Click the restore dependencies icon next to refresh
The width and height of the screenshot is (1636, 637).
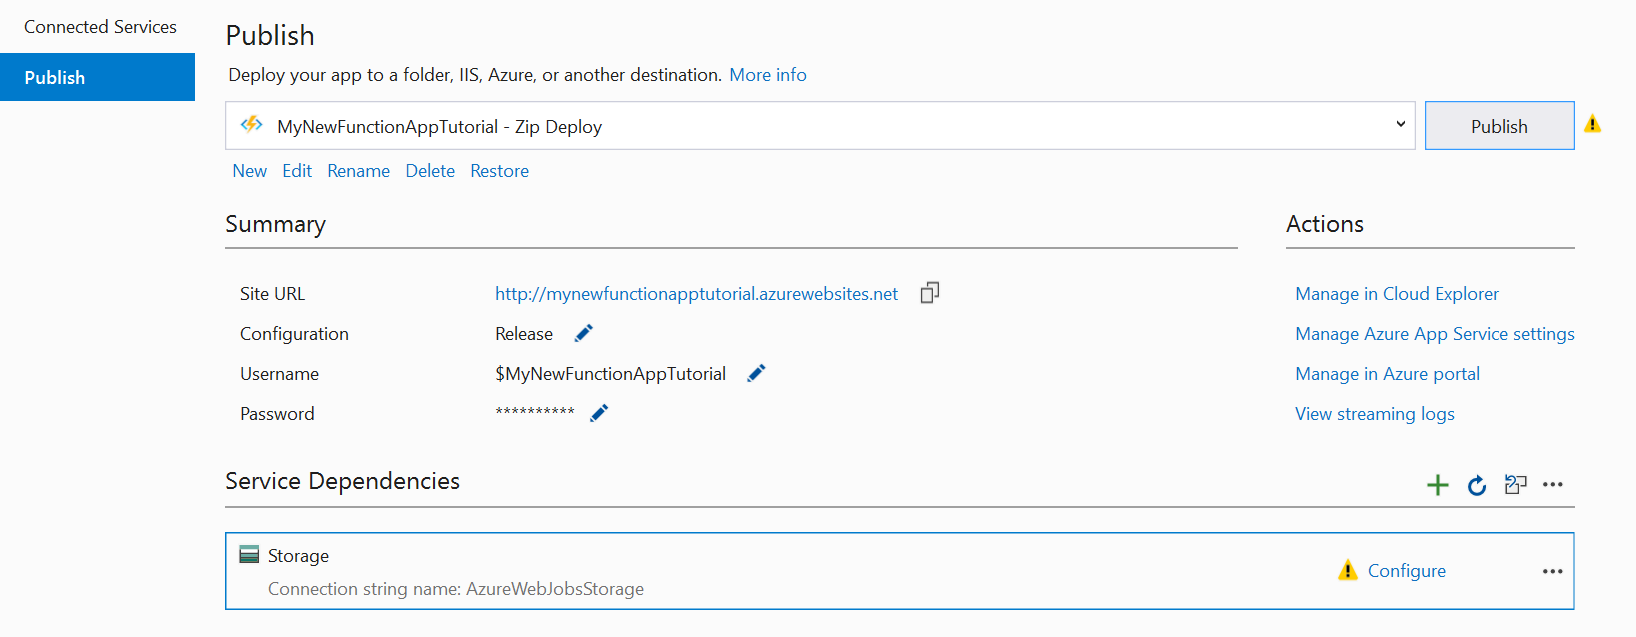coord(1516,485)
